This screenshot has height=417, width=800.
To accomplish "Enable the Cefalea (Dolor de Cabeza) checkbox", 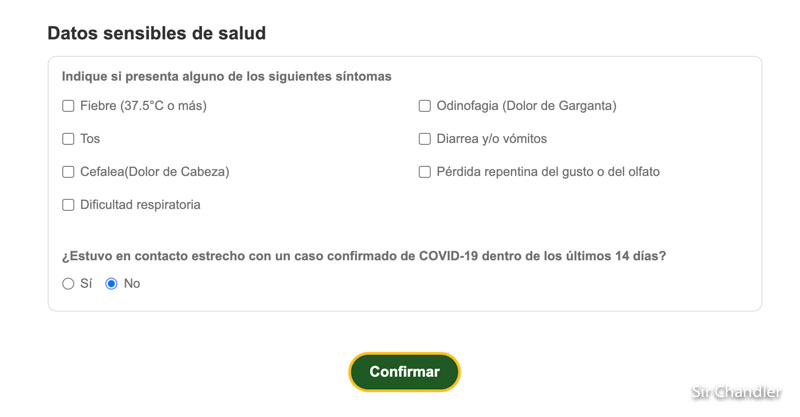I will [x=69, y=172].
